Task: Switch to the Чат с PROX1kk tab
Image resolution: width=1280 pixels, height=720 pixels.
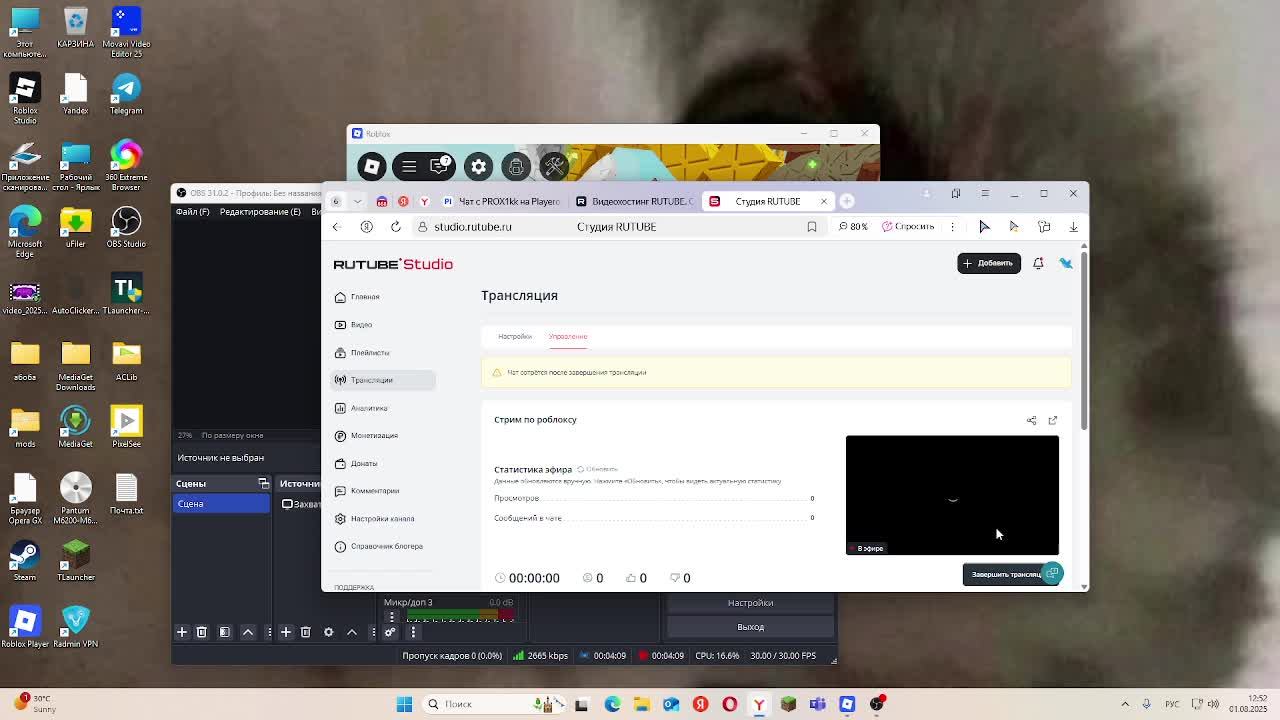Action: [500, 201]
